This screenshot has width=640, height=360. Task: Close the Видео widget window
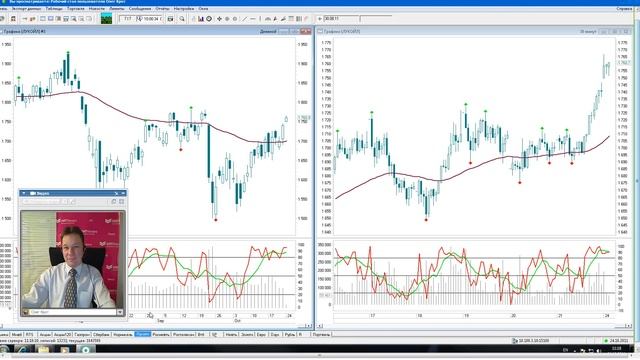(x=123, y=193)
